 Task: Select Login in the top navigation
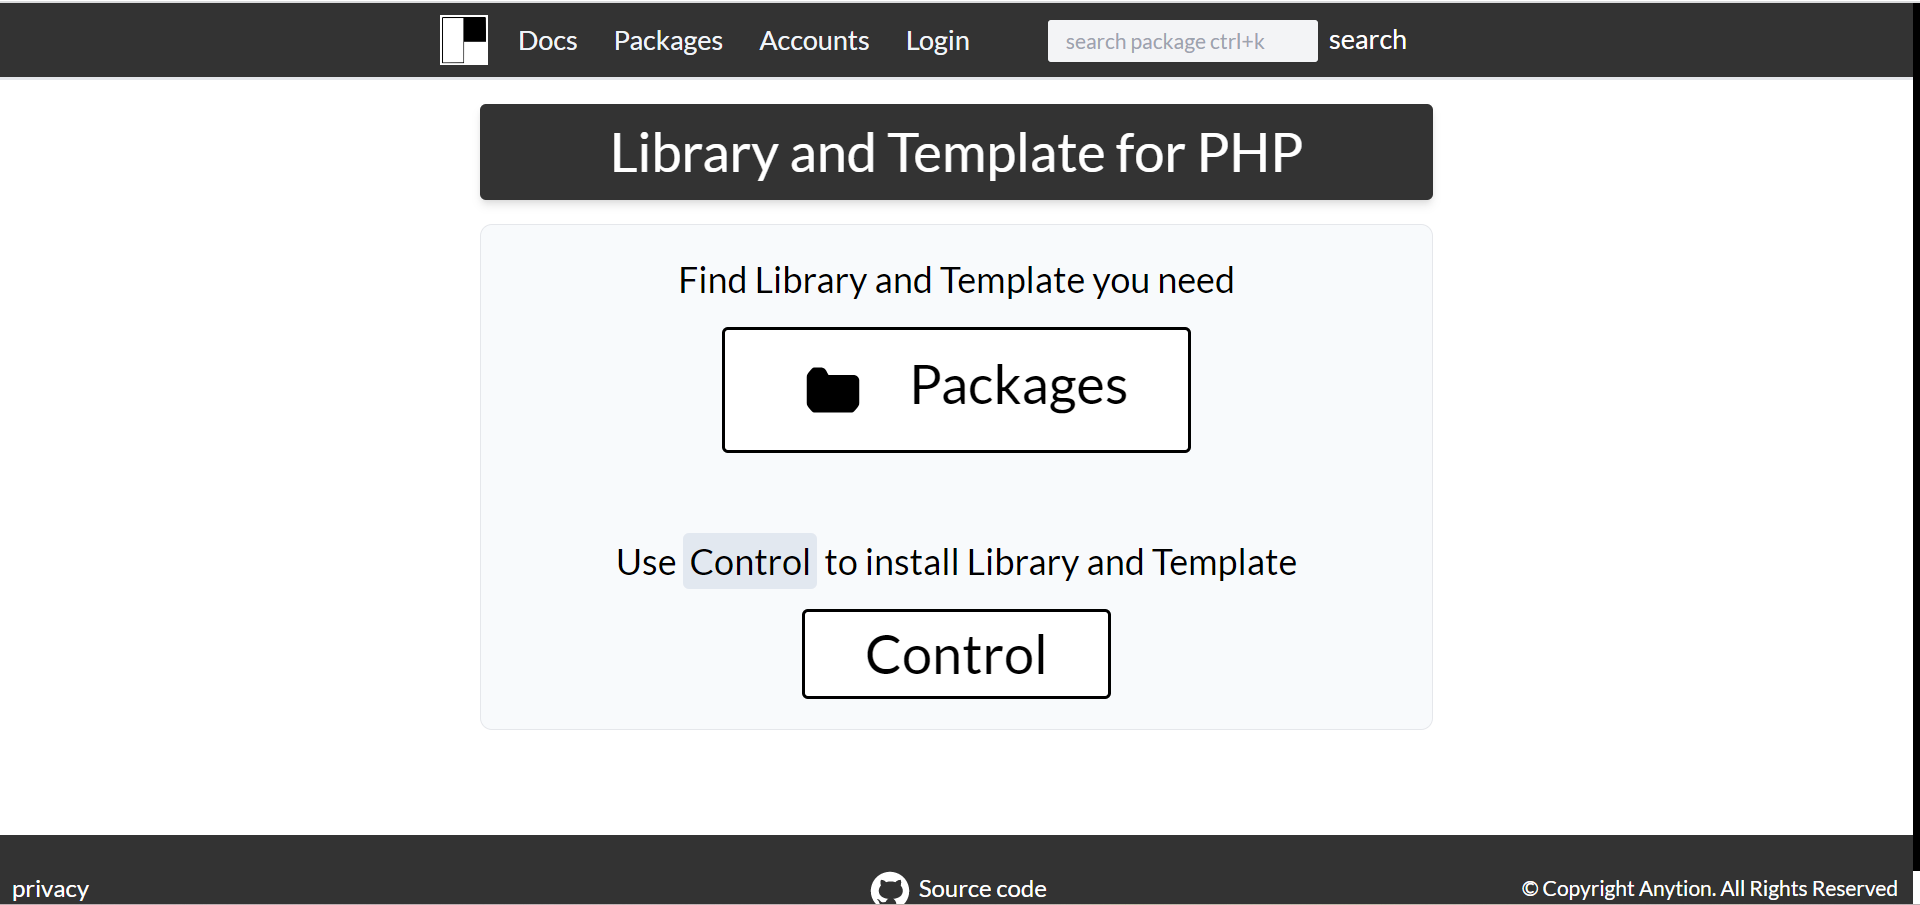(937, 41)
